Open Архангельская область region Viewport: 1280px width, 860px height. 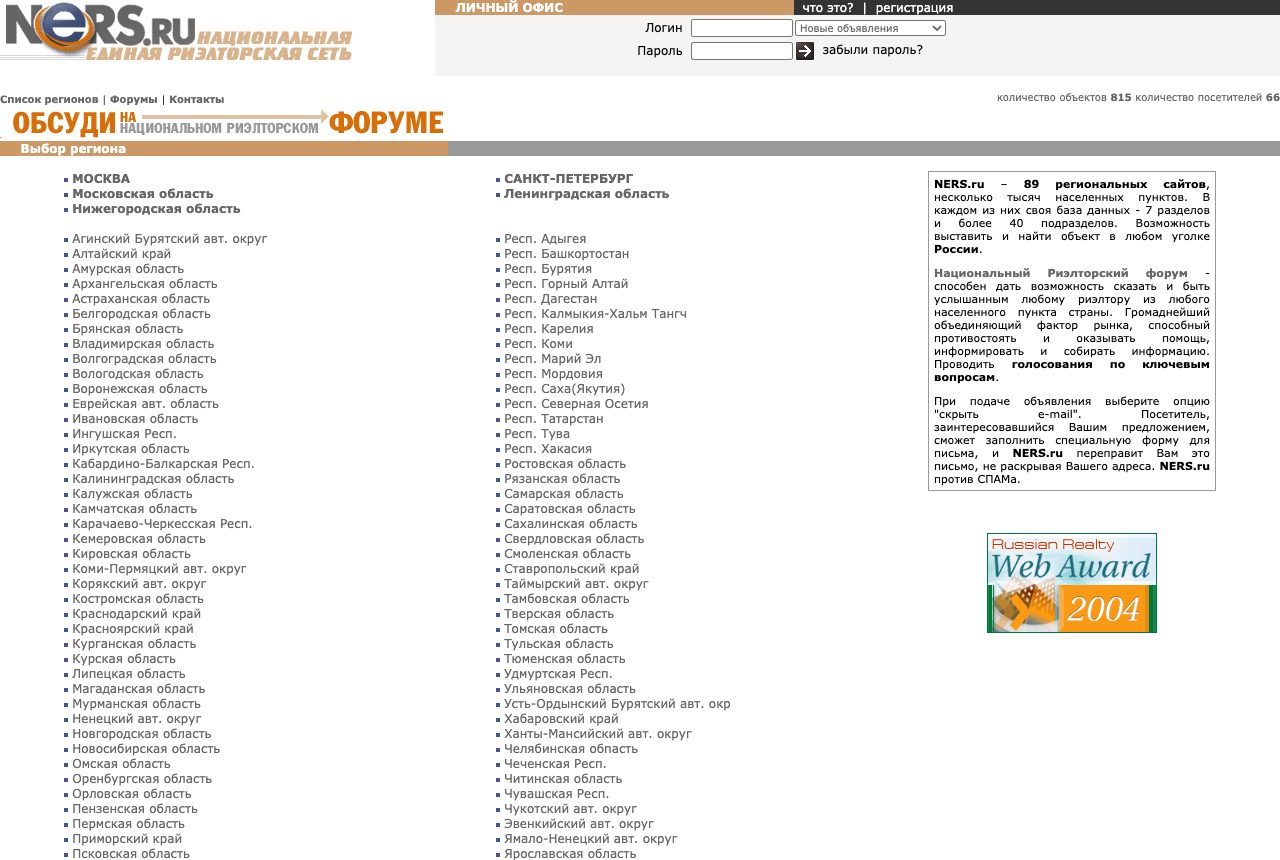click(145, 284)
